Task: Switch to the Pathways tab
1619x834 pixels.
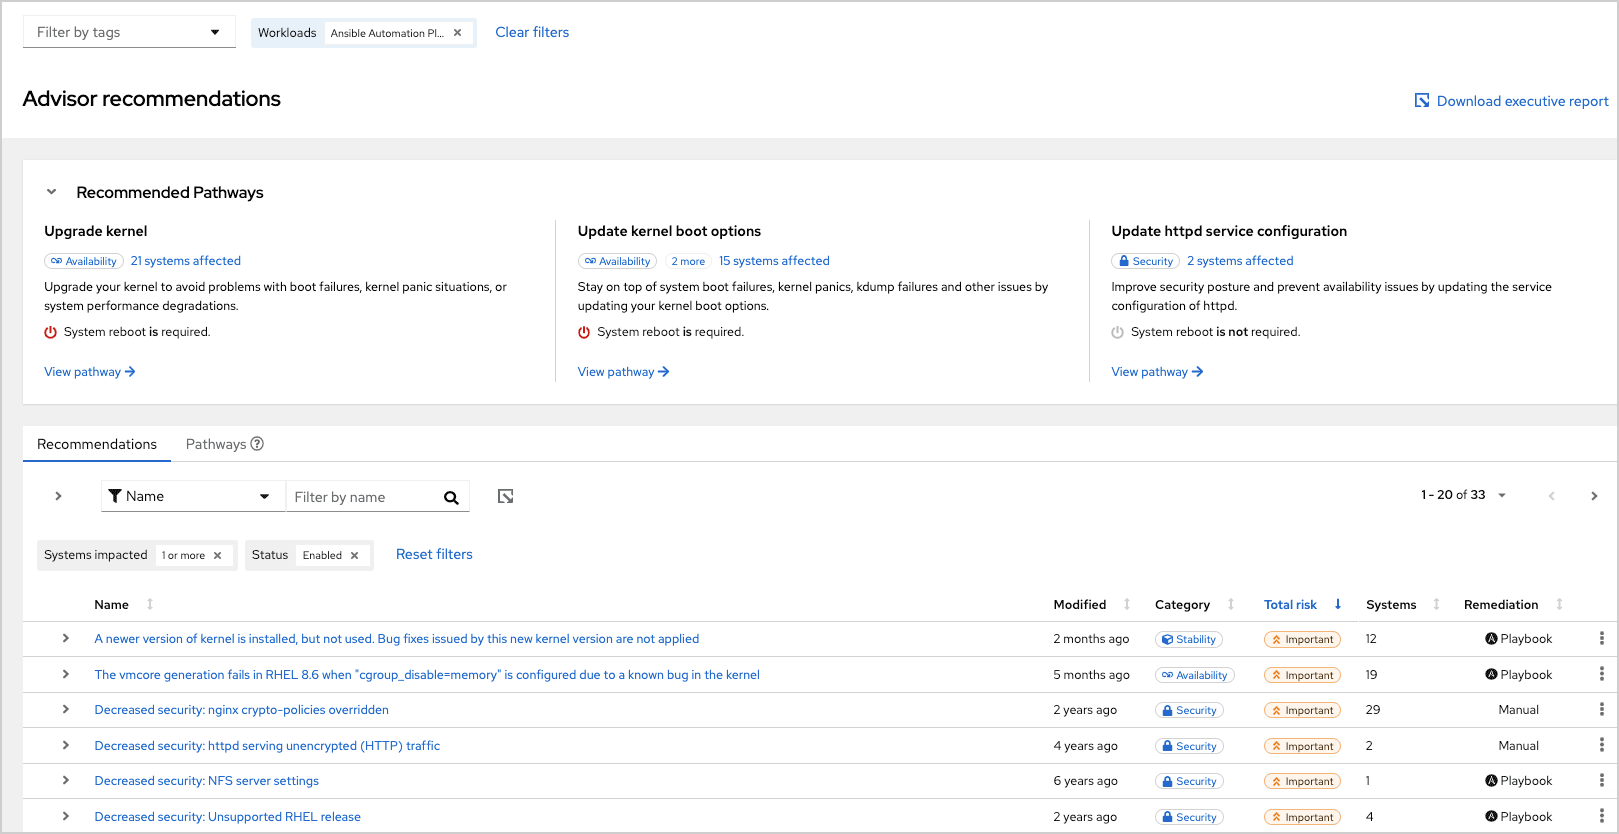Action: coord(216,444)
